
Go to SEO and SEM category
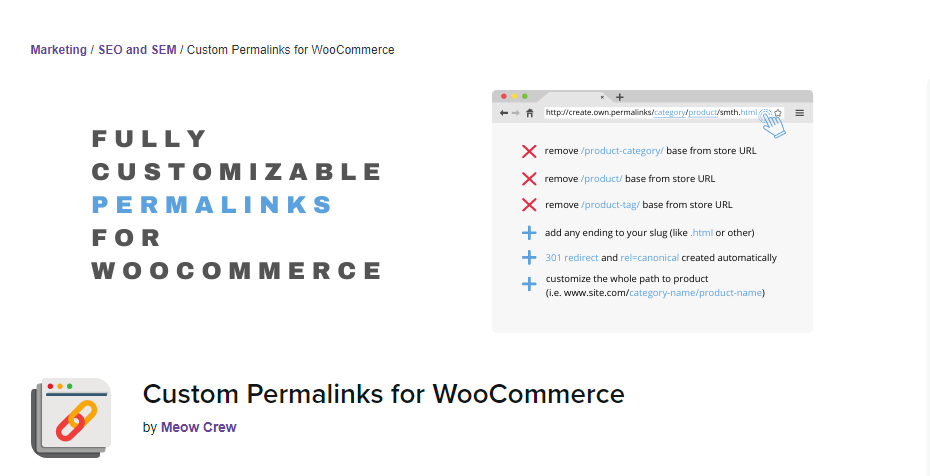(137, 50)
